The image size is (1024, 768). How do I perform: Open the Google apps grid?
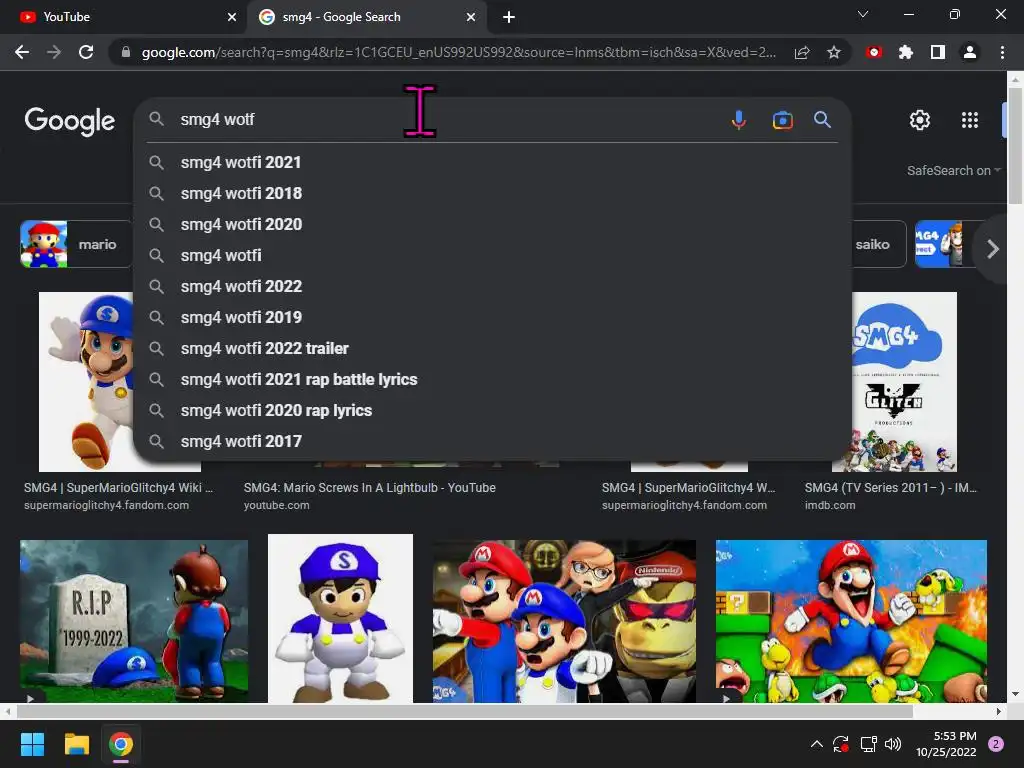coord(970,120)
